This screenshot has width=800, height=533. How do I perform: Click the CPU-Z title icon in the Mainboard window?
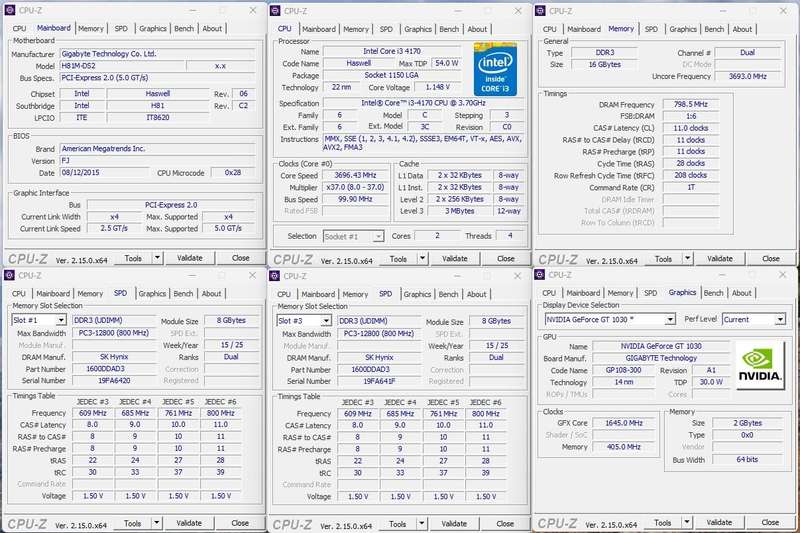click(10, 10)
